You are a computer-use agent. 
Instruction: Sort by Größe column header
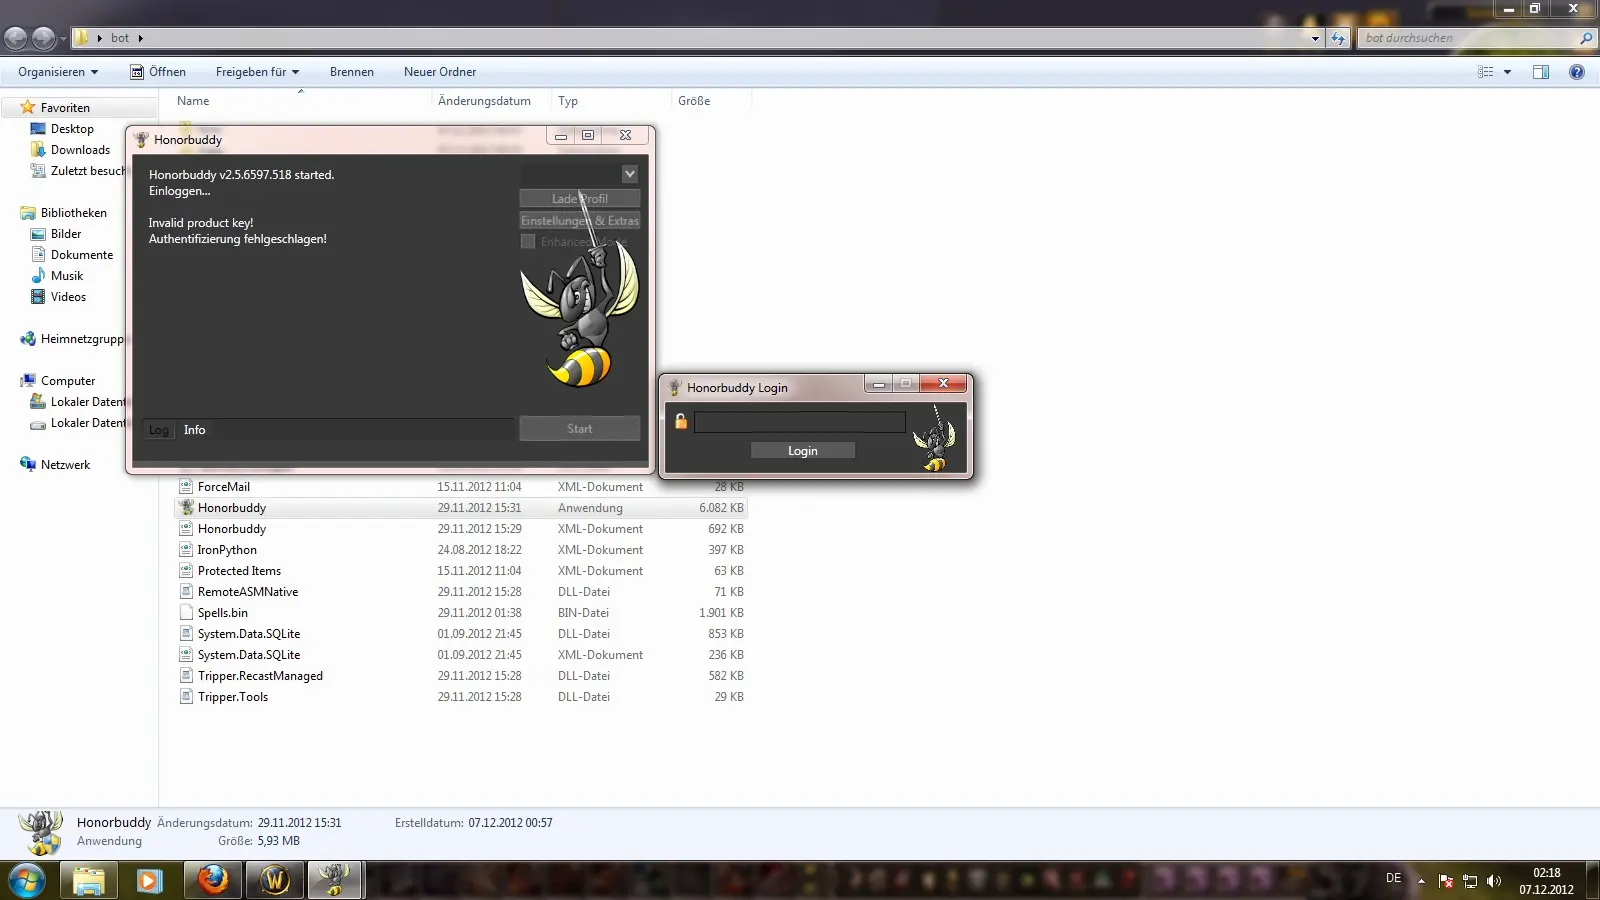tap(694, 101)
